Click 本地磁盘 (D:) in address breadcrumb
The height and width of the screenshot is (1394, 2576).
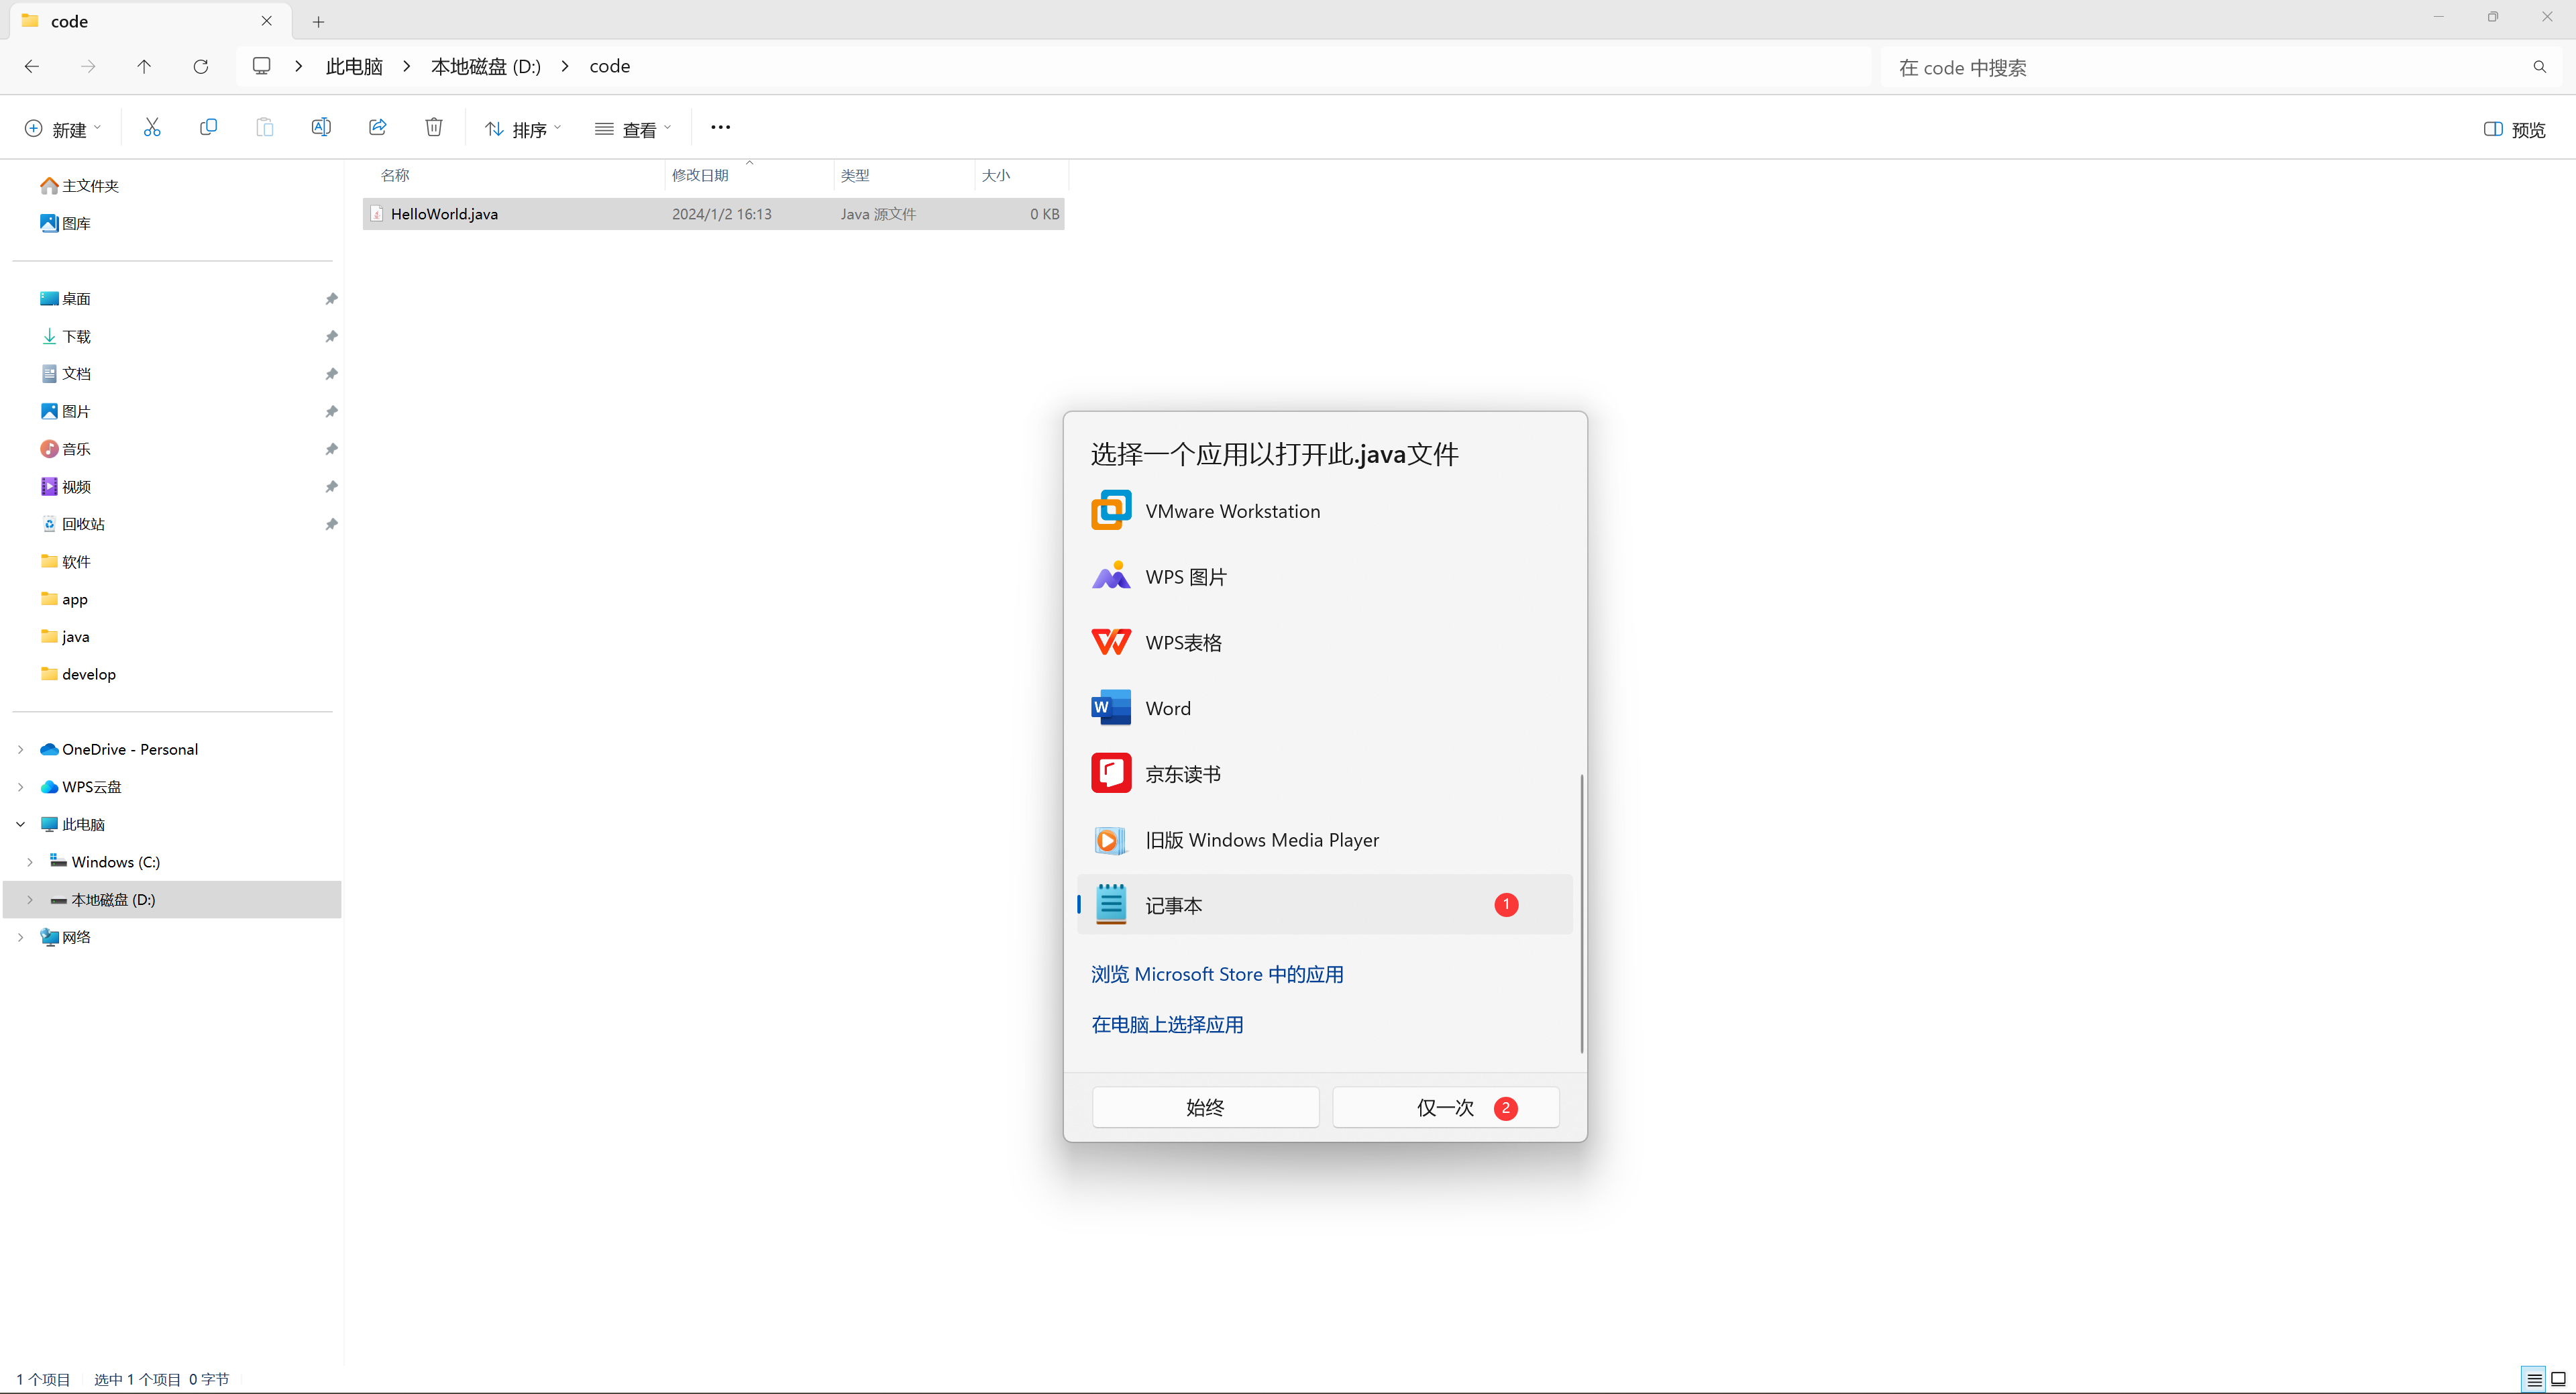pos(486,66)
